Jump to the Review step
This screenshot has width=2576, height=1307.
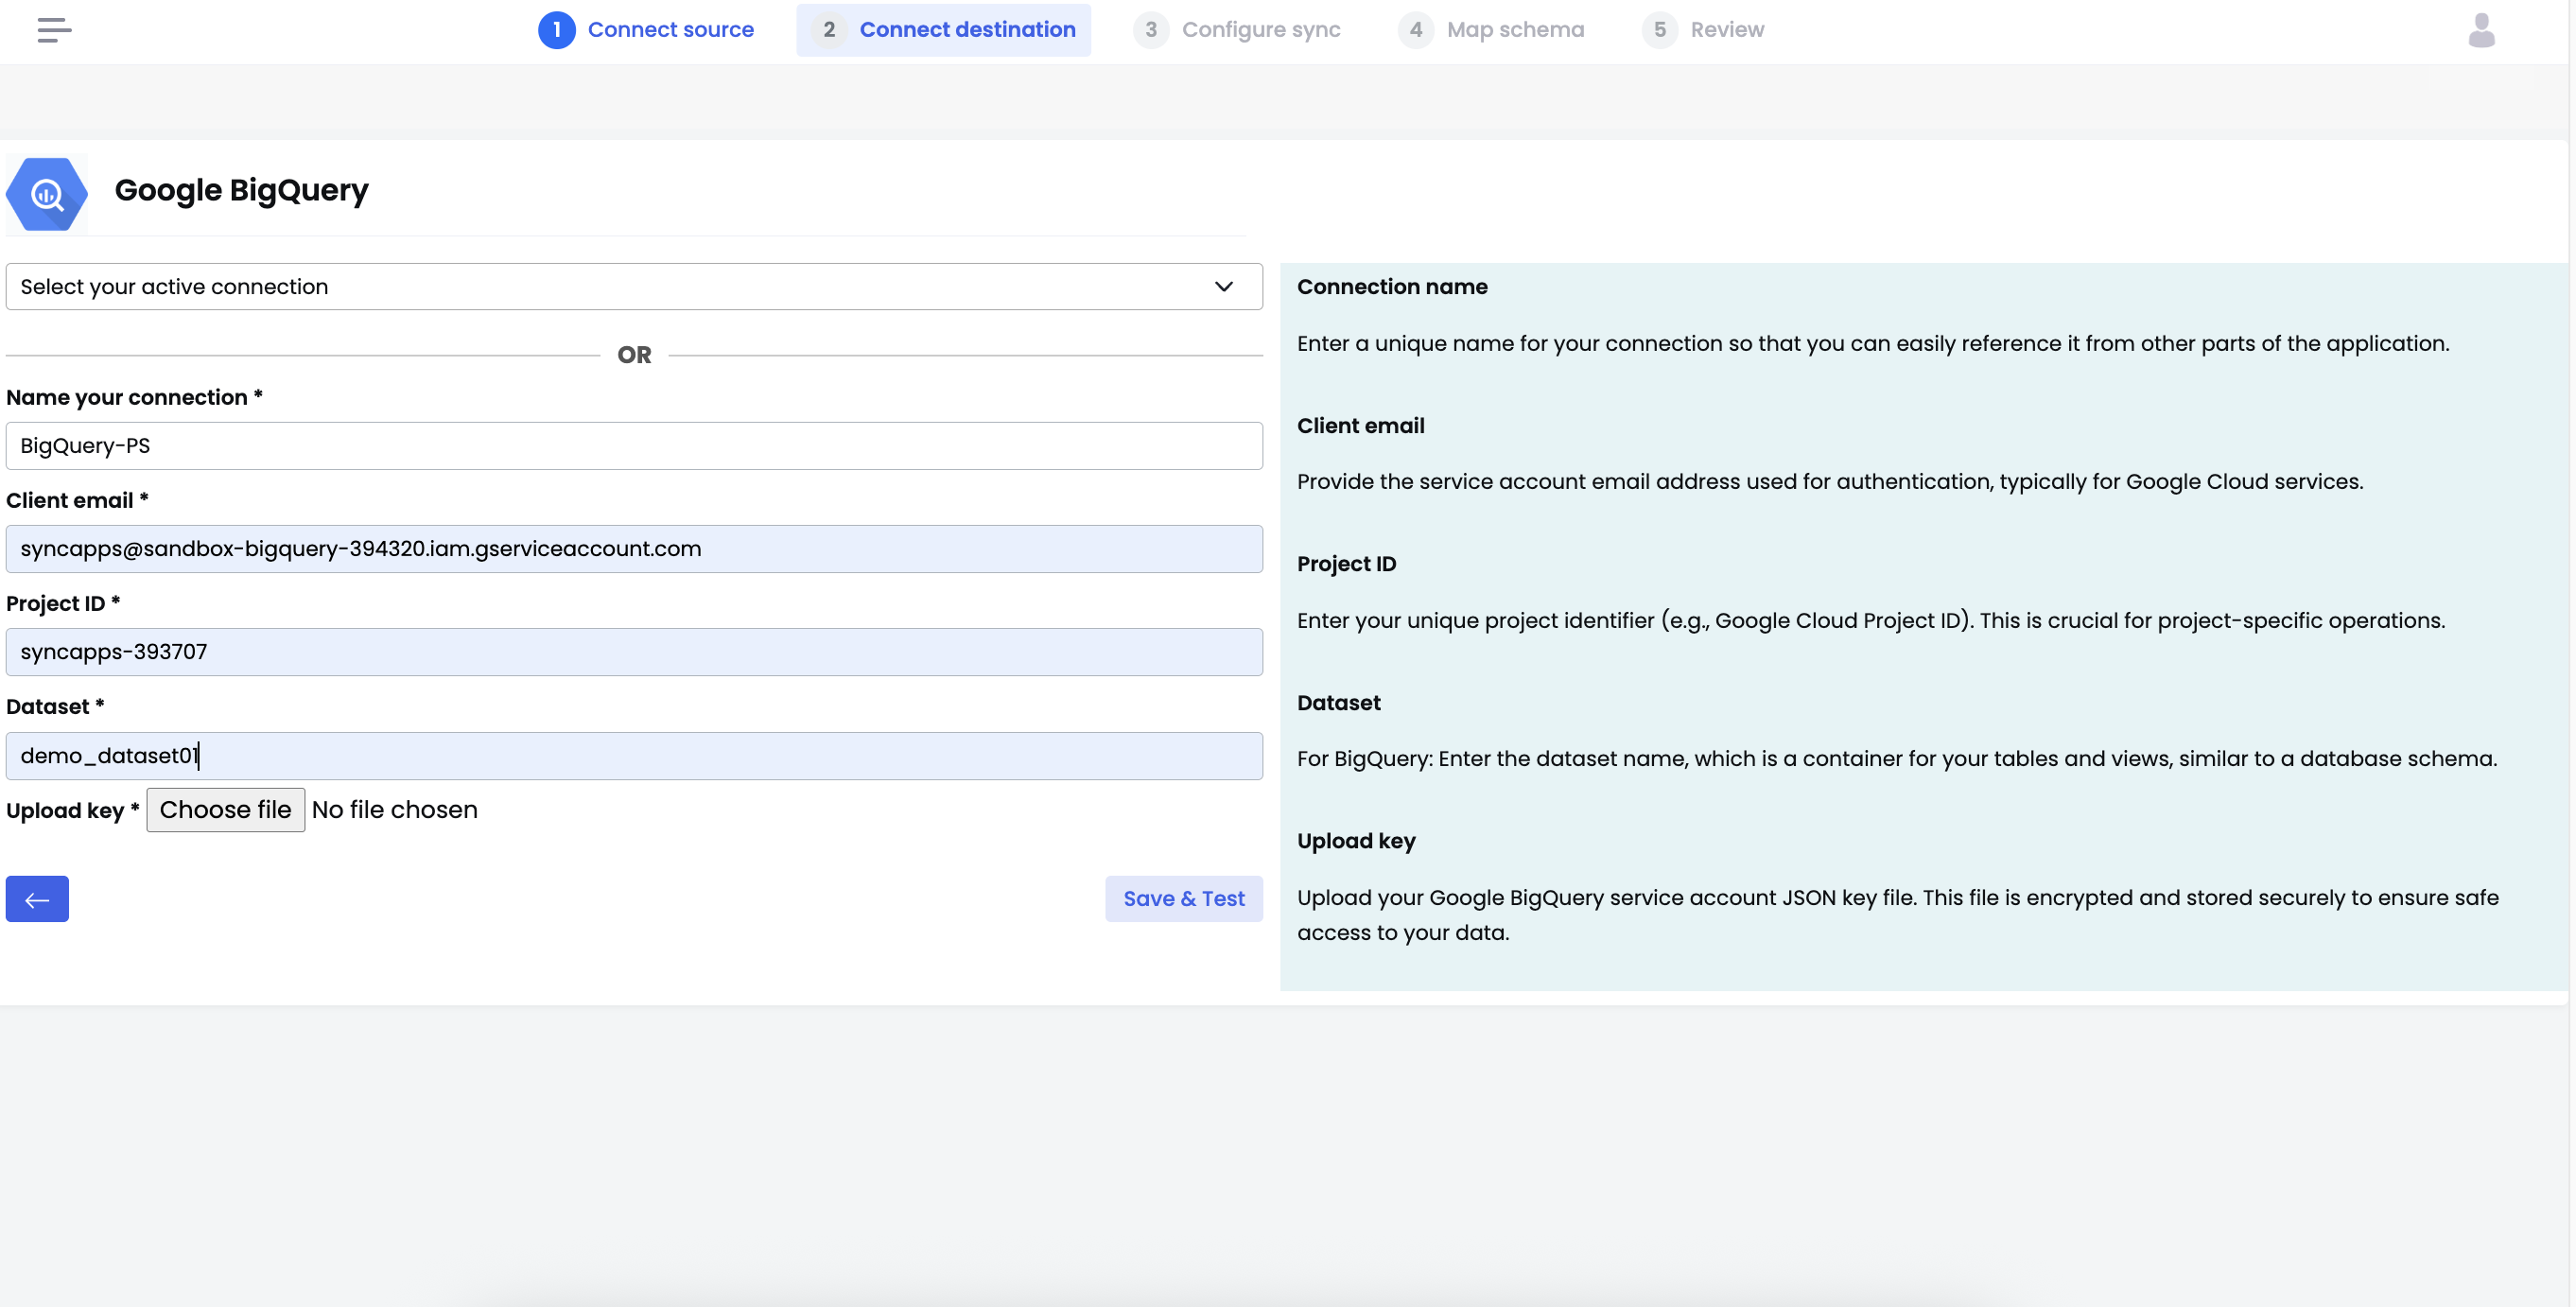tap(1703, 30)
